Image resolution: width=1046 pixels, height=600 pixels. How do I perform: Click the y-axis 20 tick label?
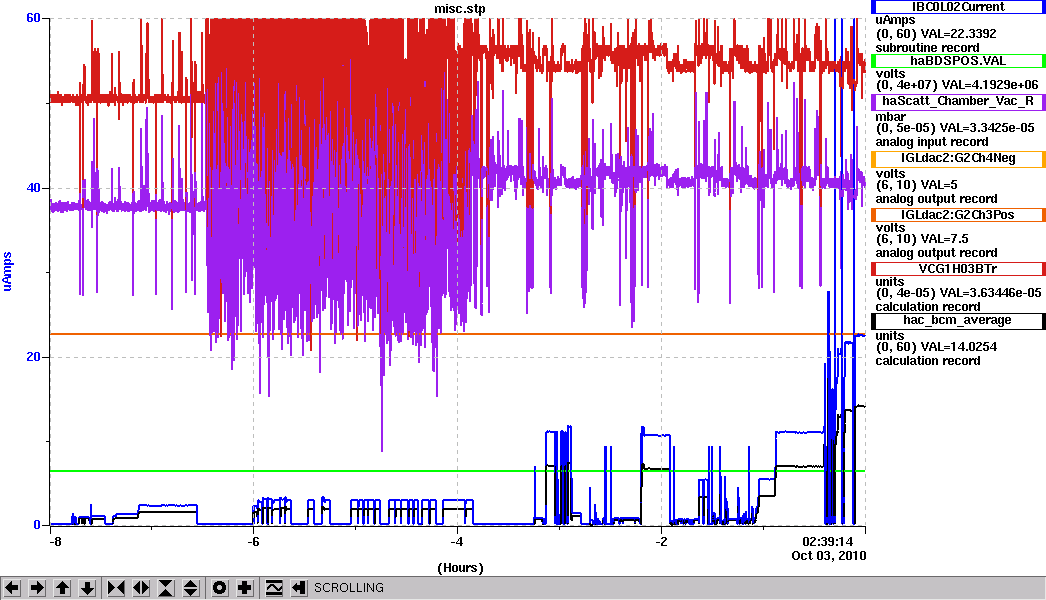(33, 357)
